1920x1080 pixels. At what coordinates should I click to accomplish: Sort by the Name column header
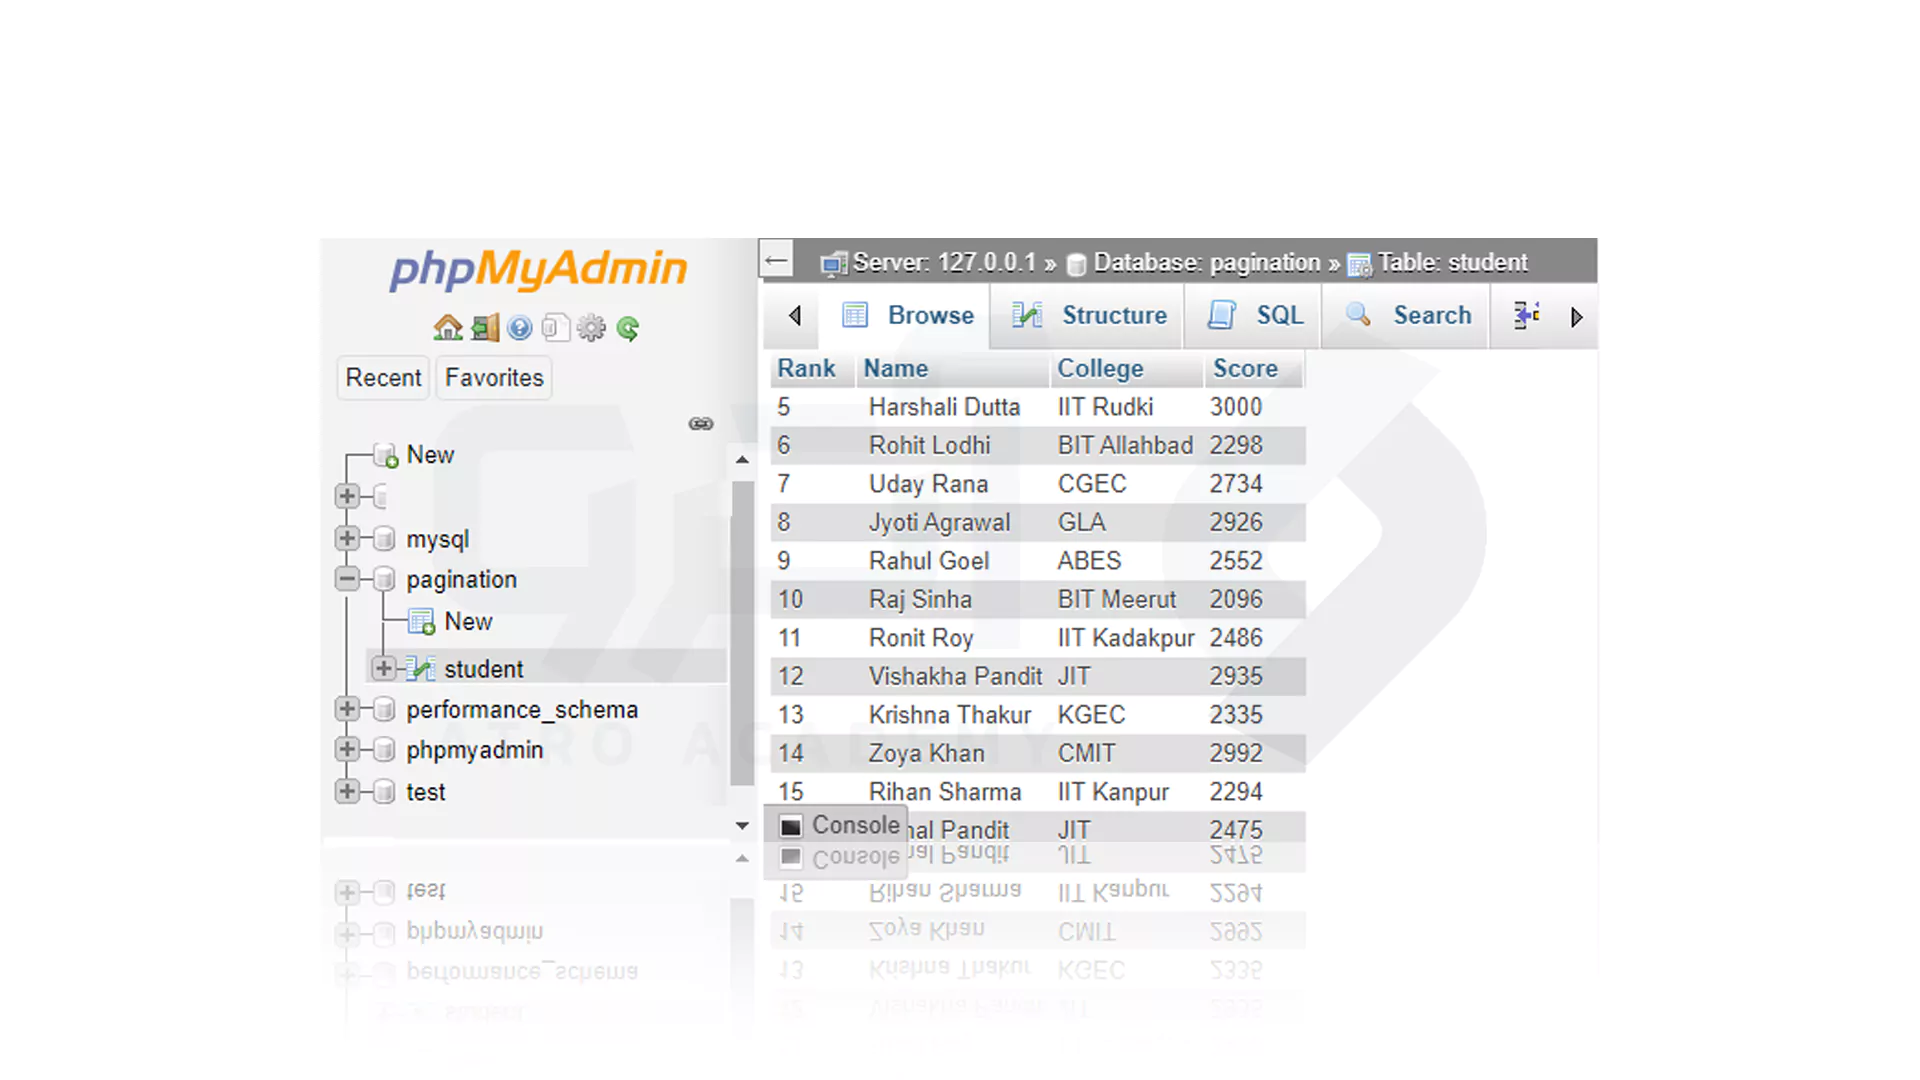[x=896, y=369]
